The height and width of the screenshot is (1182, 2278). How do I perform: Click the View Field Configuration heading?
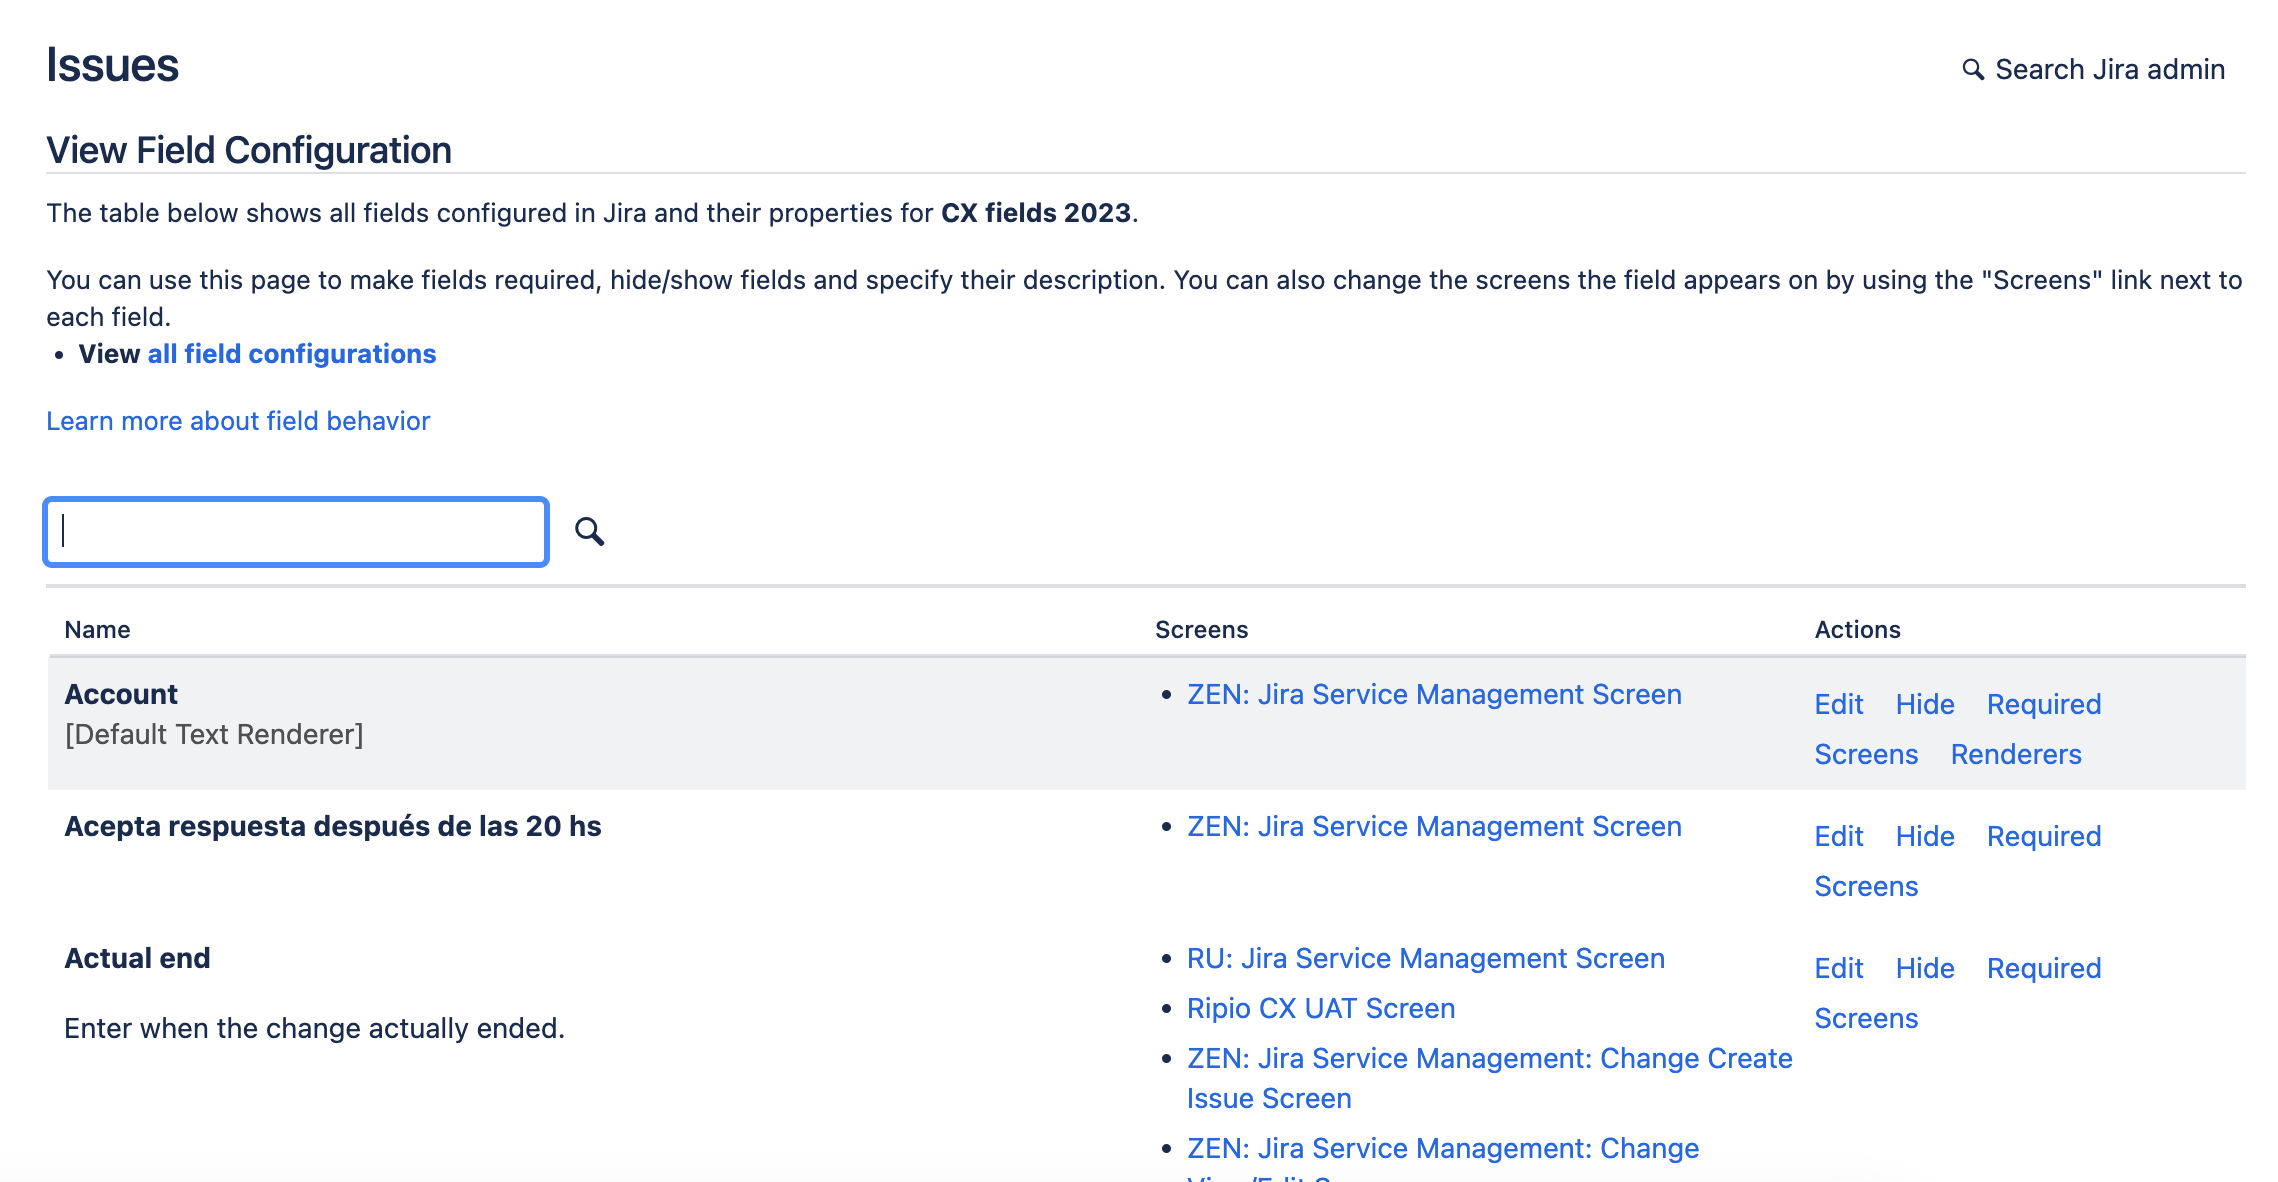[x=249, y=150]
